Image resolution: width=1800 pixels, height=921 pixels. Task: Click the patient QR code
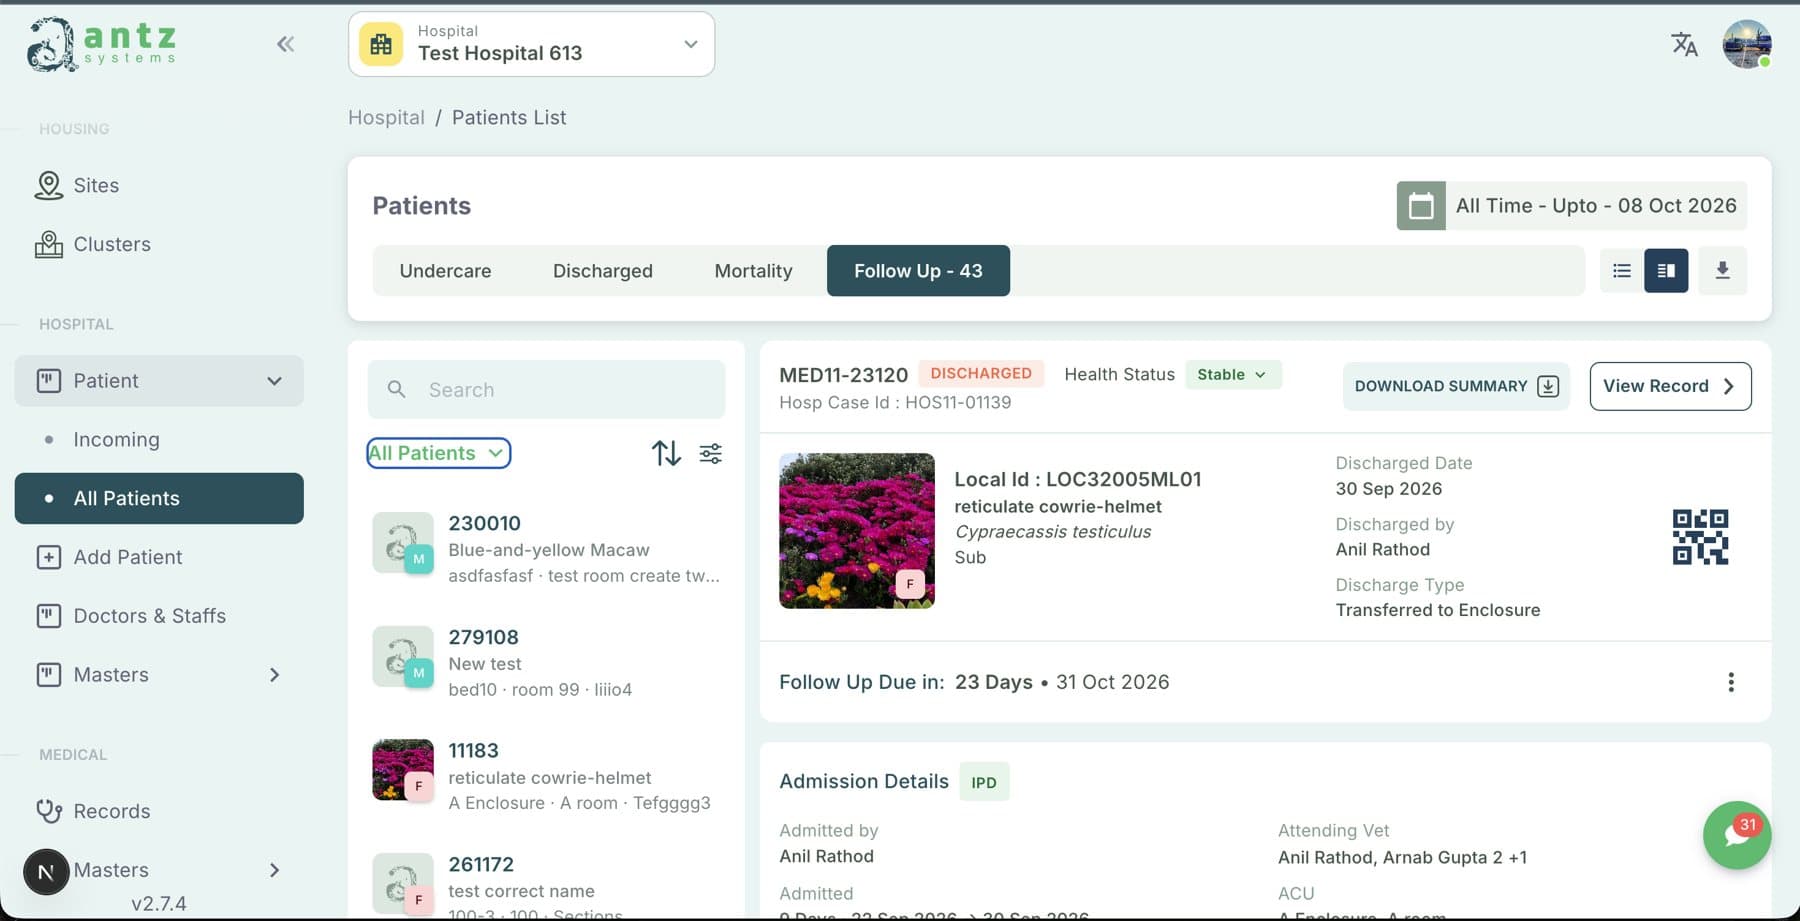click(x=1700, y=537)
